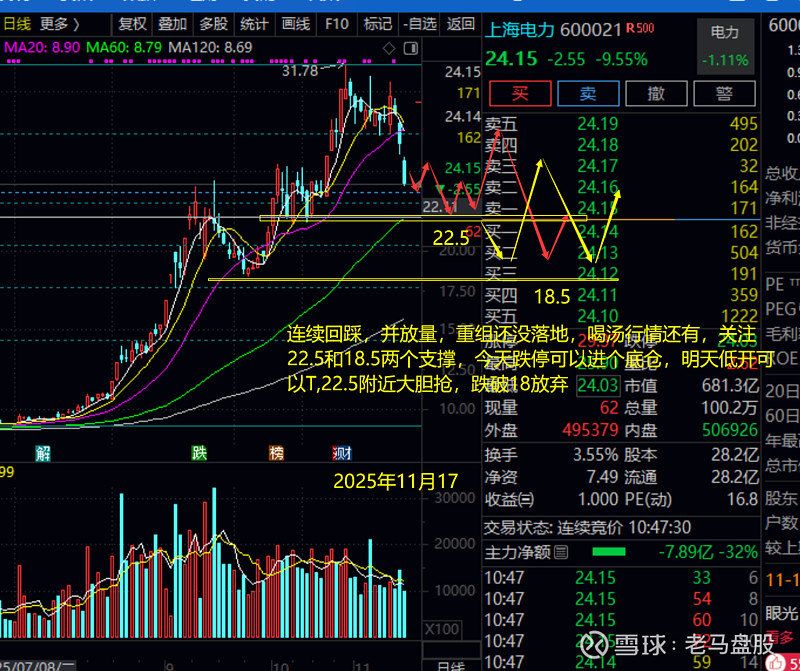Image resolution: width=800 pixels, height=671 pixels.
Task: Select the 卖五 price 24.19 row
Action: 621,123
